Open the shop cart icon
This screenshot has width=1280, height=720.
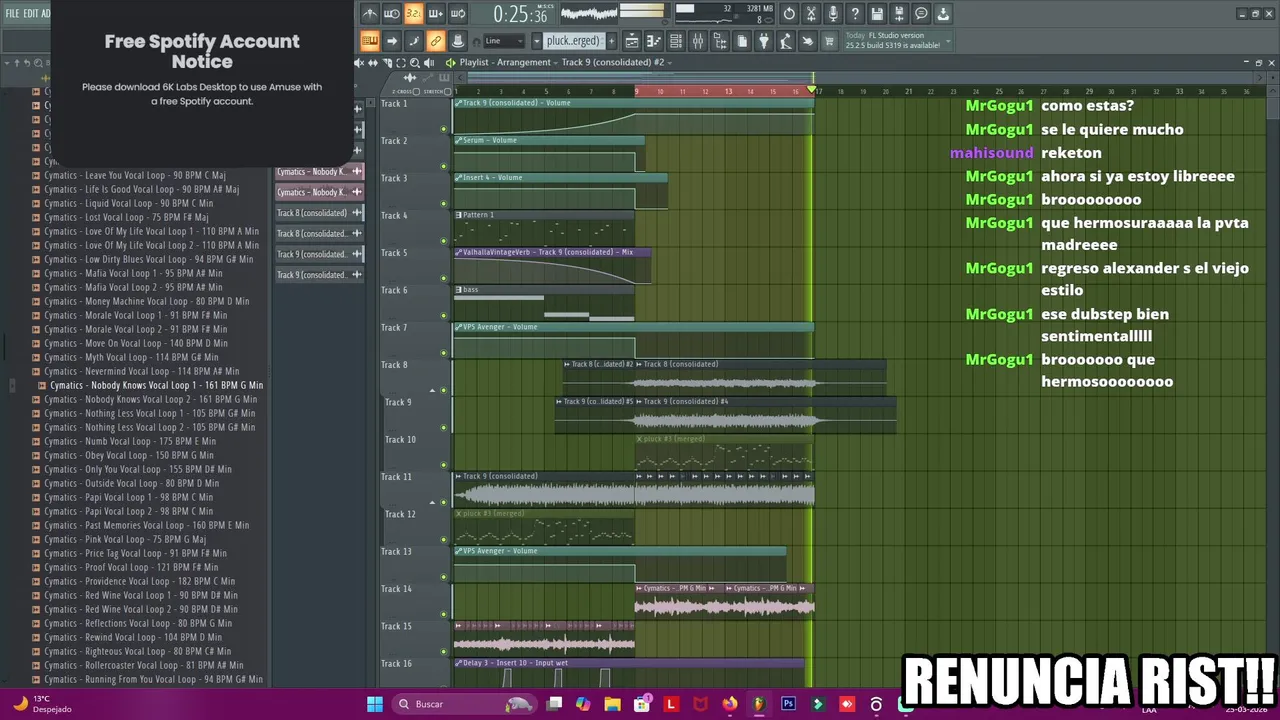(830, 41)
